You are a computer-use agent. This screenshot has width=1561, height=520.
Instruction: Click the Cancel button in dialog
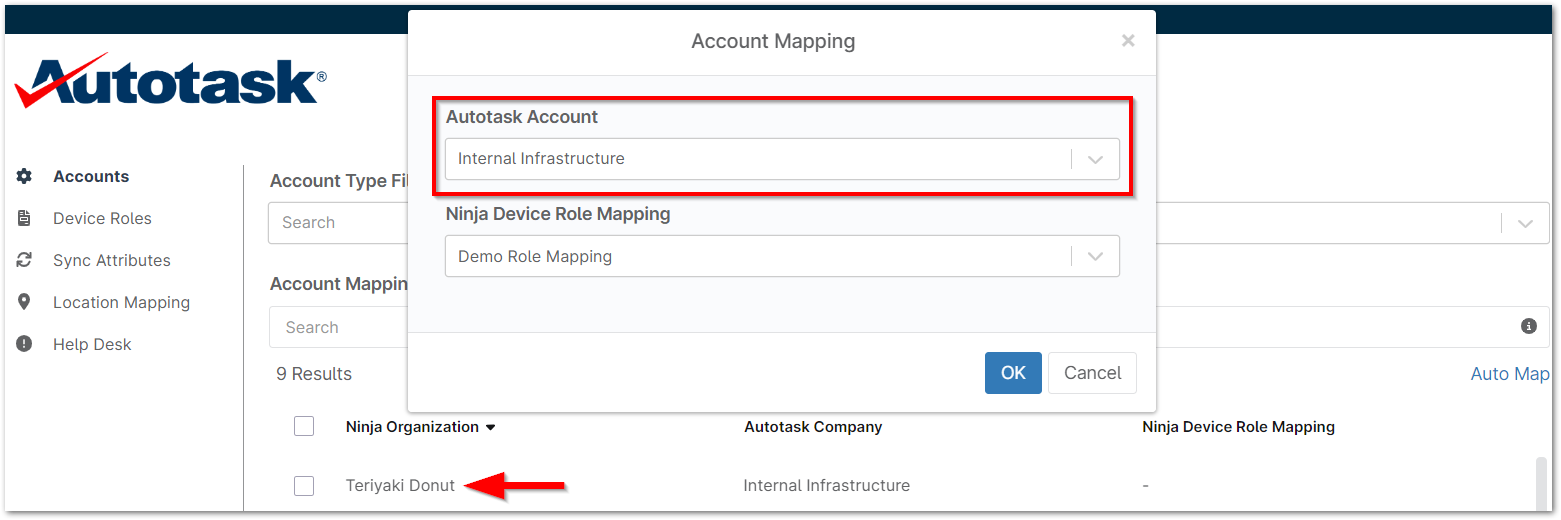[x=1092, y=373]
